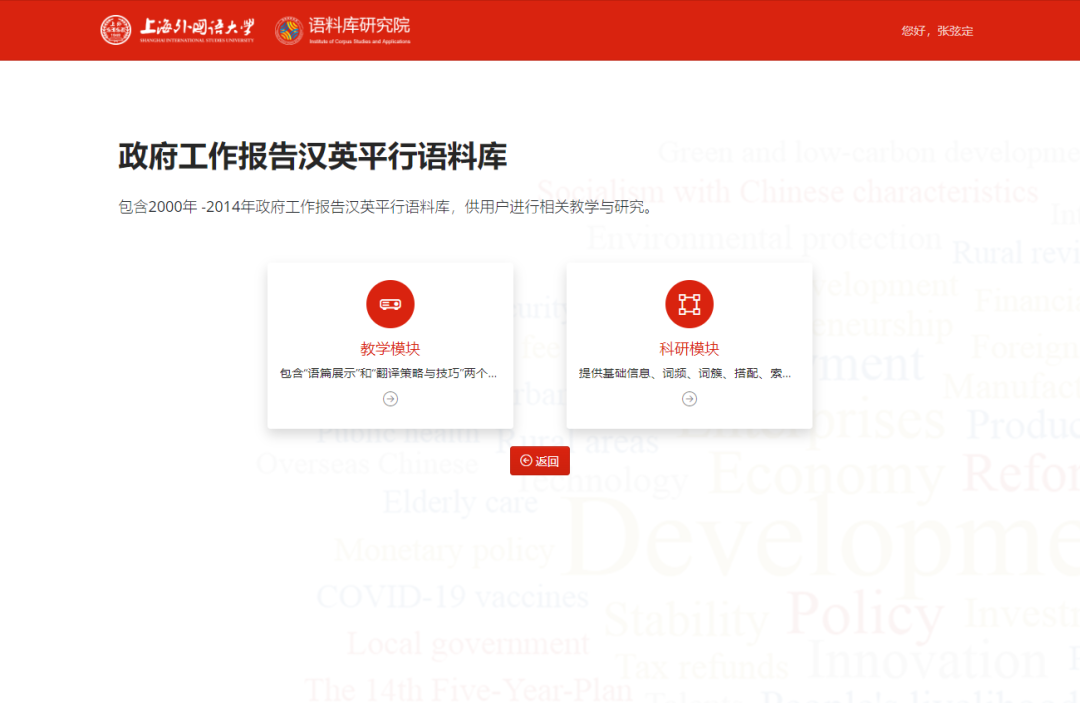Viewport: 1080px width, 703px height.
Task: Select the circled arrow under 科研模块
Action: [689, 398]
